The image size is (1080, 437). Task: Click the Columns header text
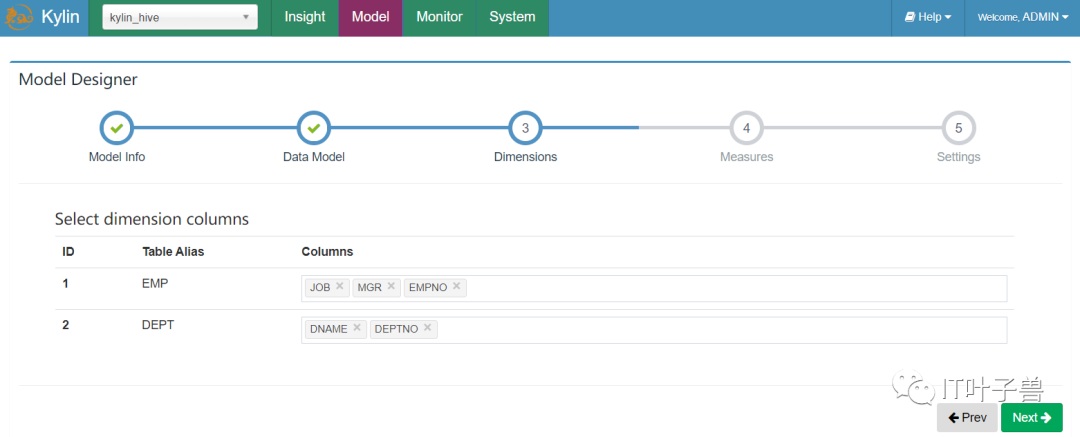point(327,252)
